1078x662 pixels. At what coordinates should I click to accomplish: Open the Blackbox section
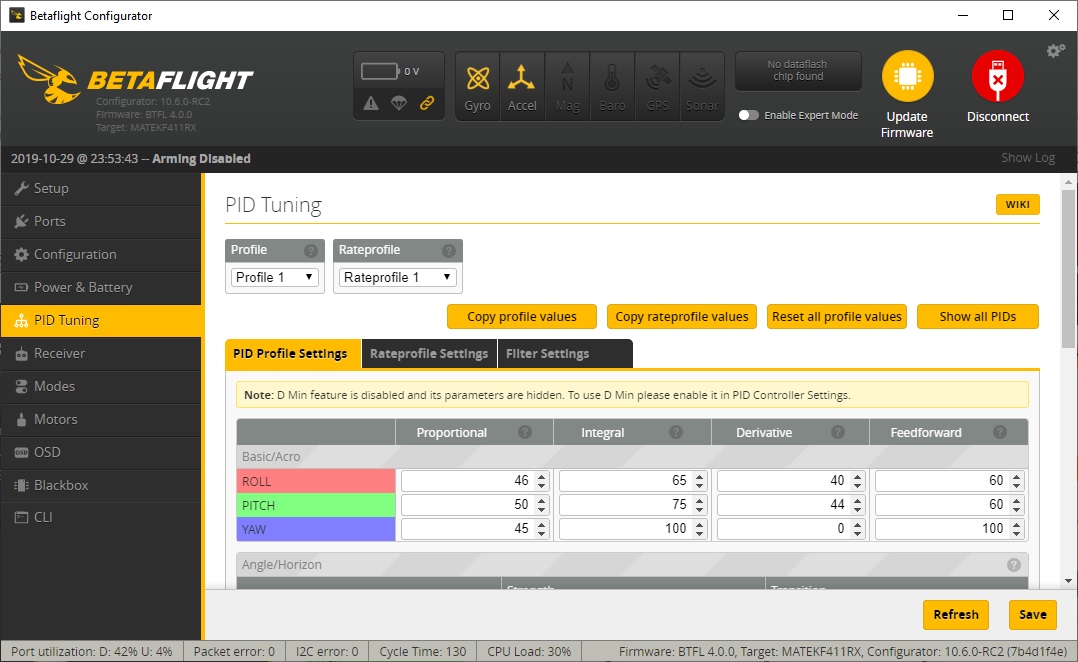click(101, 485)
